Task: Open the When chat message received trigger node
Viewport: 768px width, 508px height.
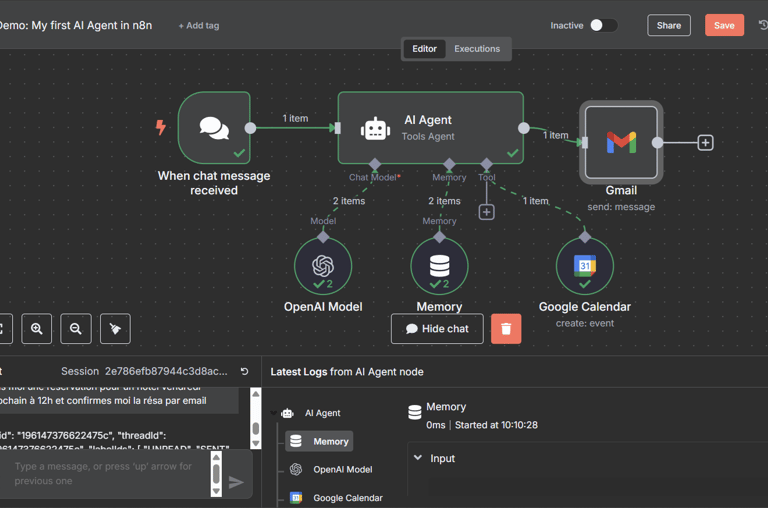Action: (x=214, y=128)
